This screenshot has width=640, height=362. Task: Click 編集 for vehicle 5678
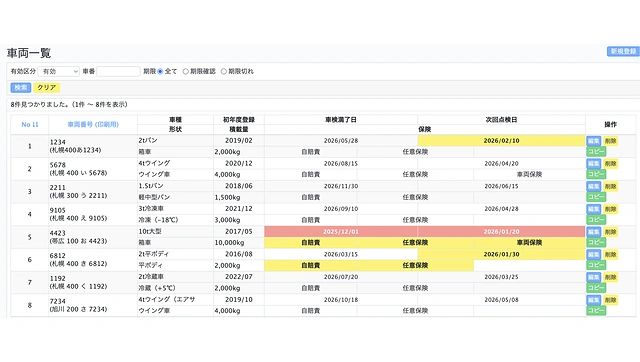click(593, 164)
